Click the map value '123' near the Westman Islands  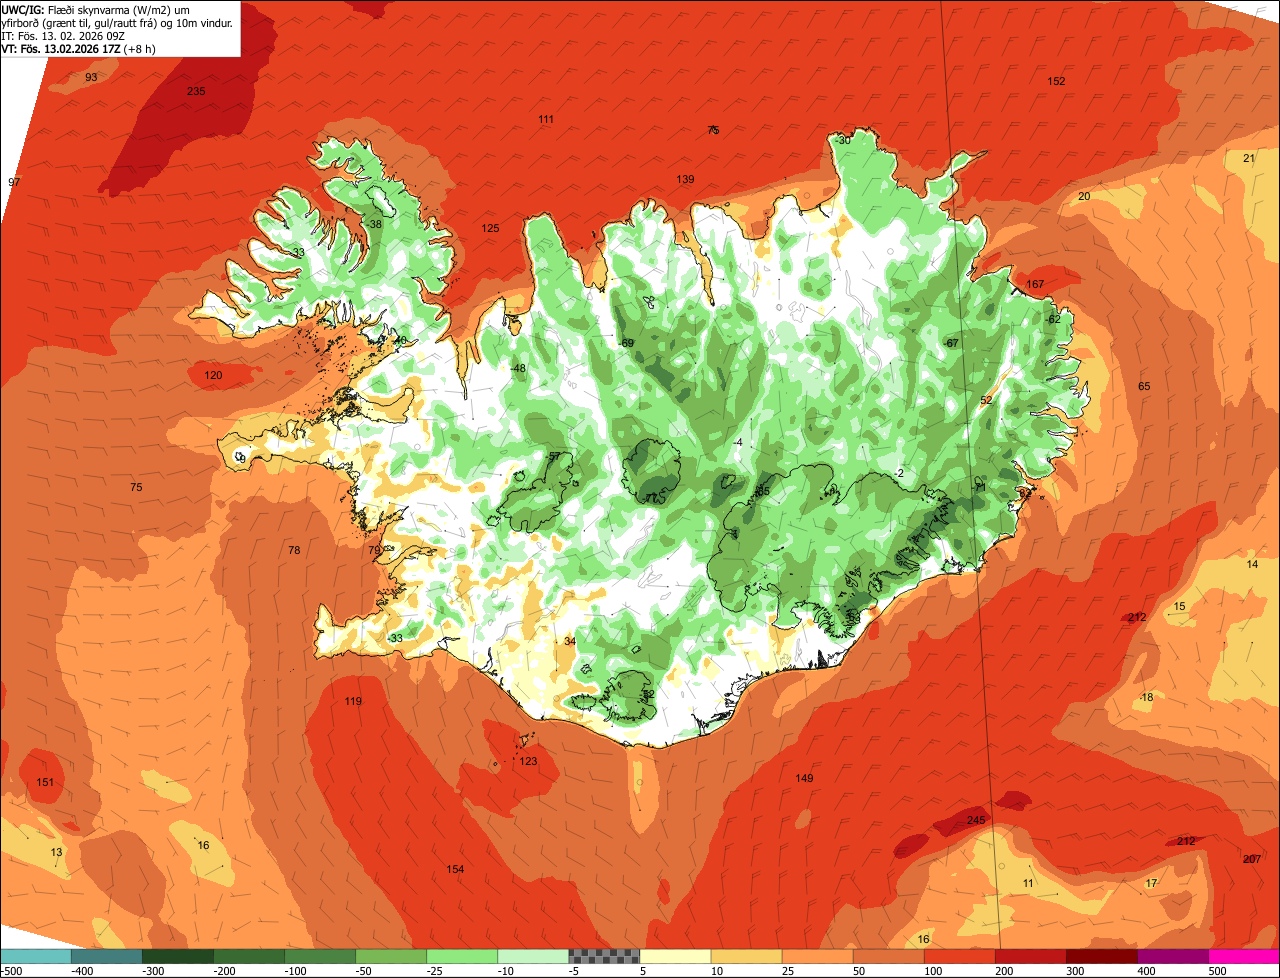tap(528, 762)
